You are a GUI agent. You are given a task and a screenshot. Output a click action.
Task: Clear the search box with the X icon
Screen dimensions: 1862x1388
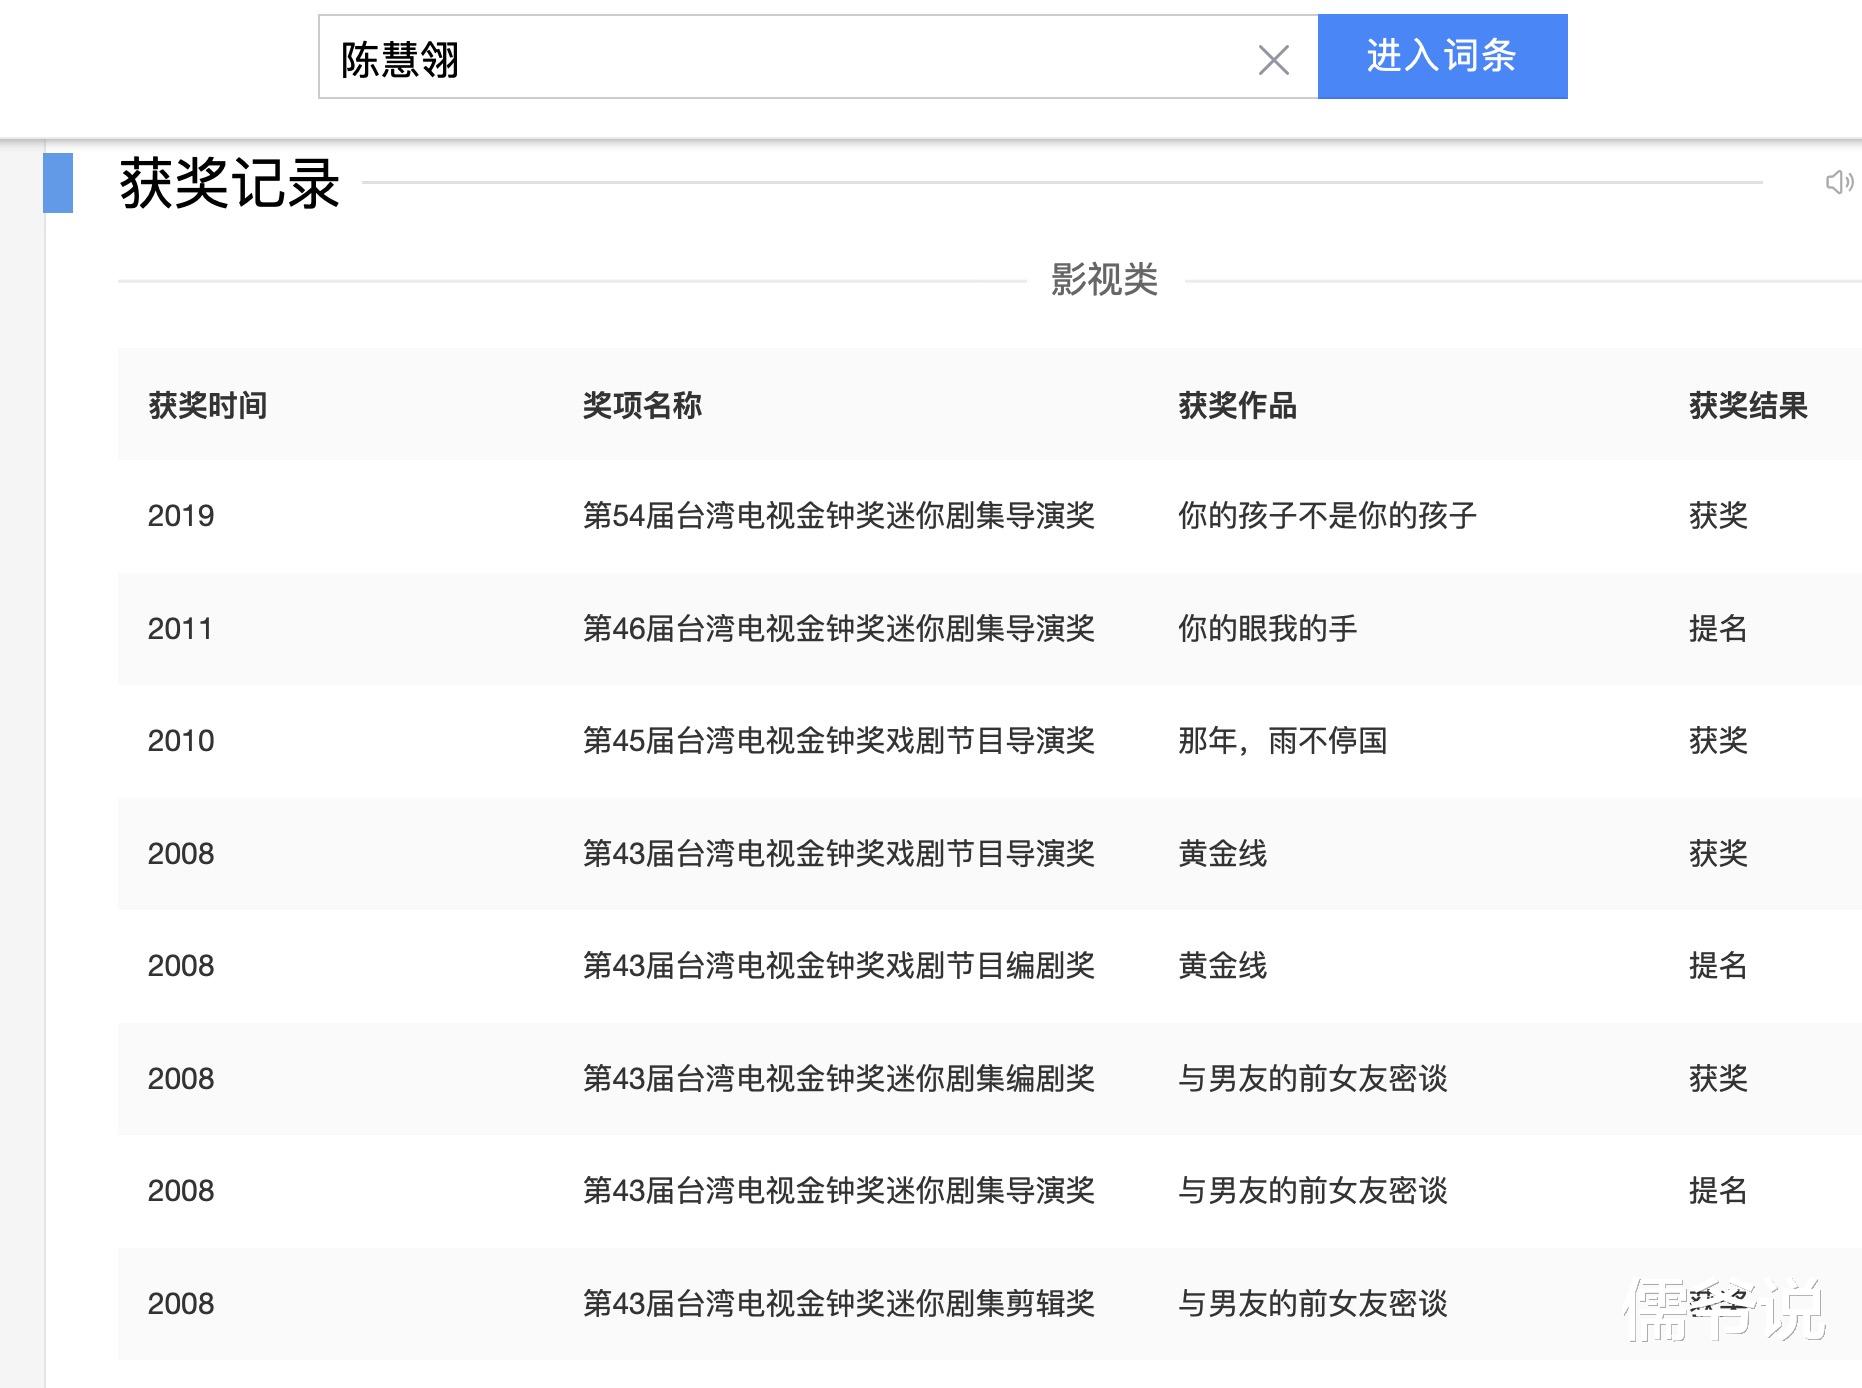point(1273,61)
